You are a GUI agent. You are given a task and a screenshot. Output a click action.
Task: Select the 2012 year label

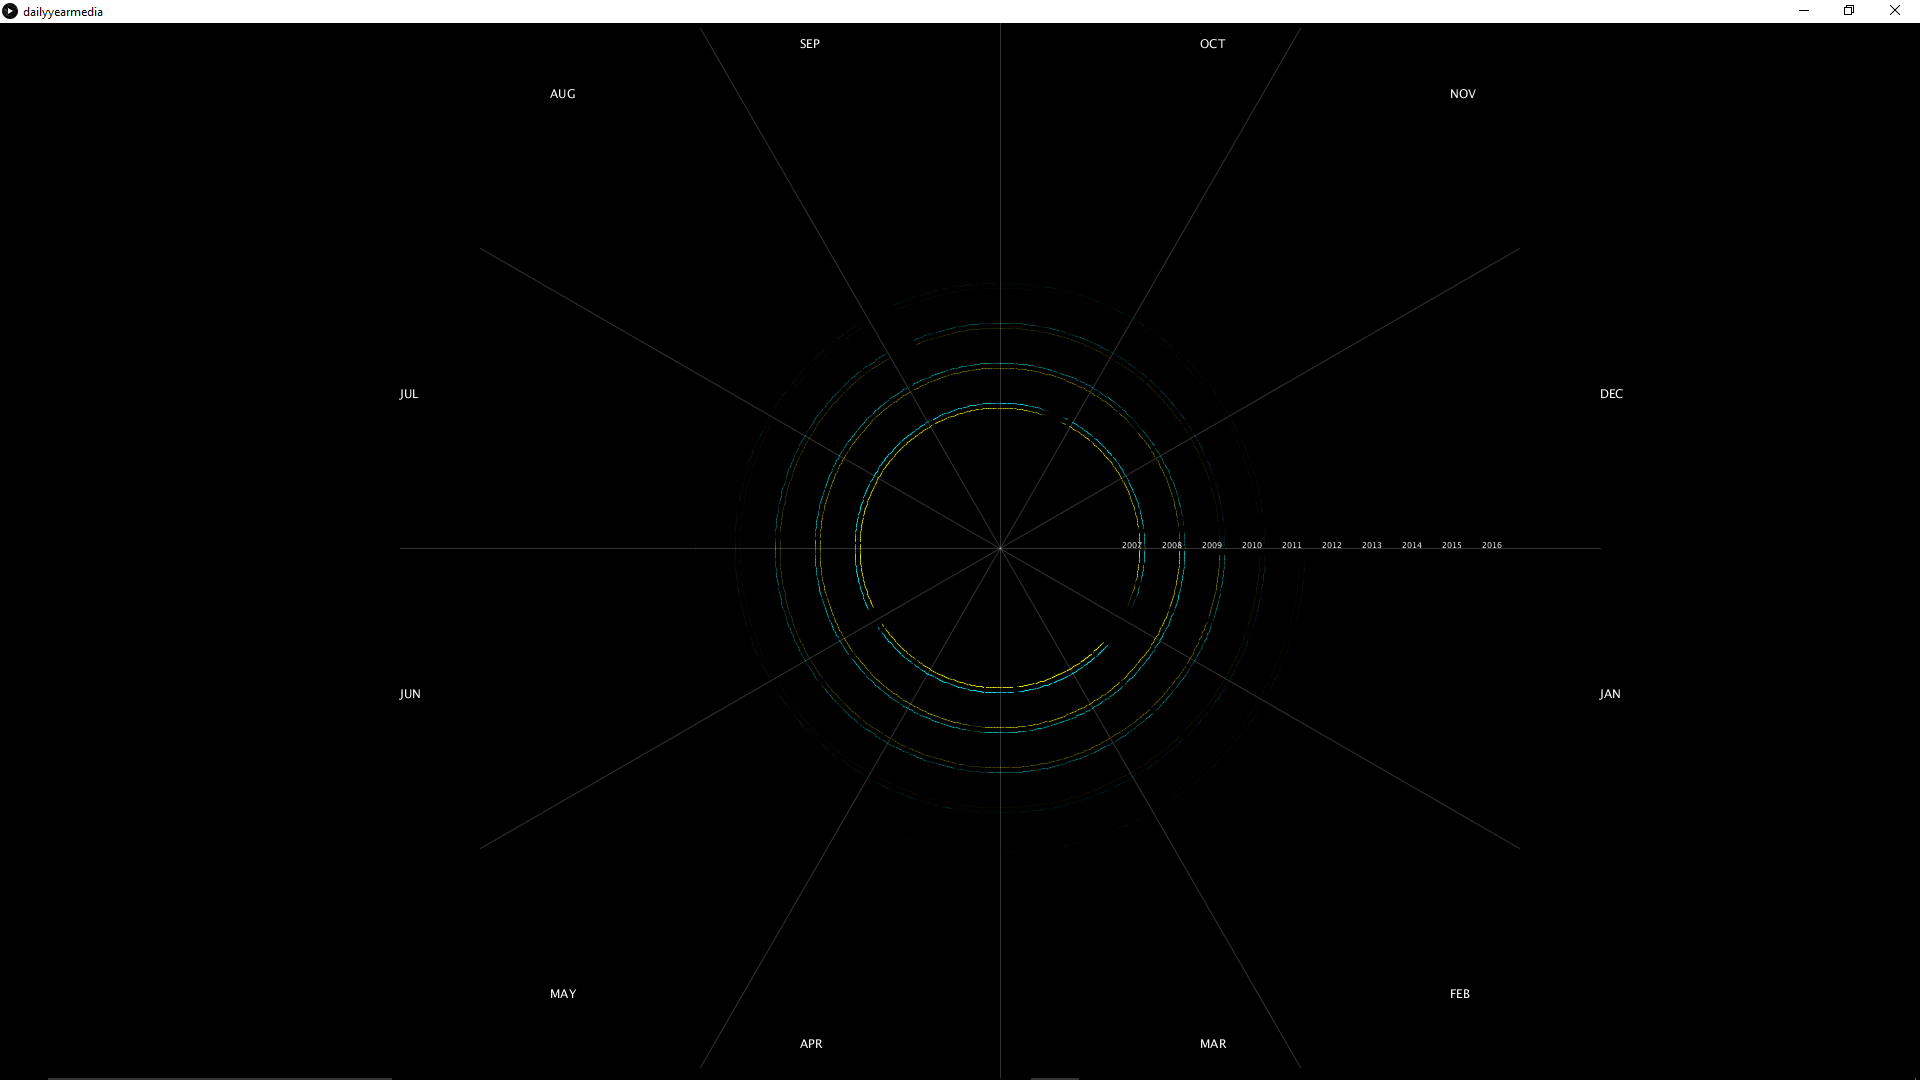pos(1331,546)
